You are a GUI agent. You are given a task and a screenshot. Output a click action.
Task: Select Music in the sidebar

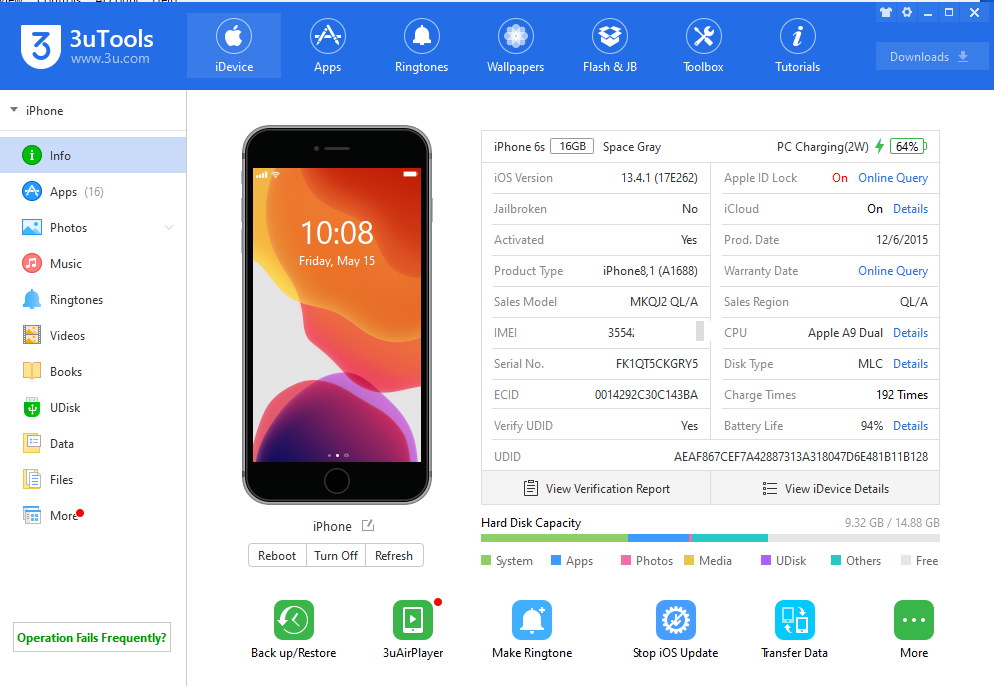(93, 263)
